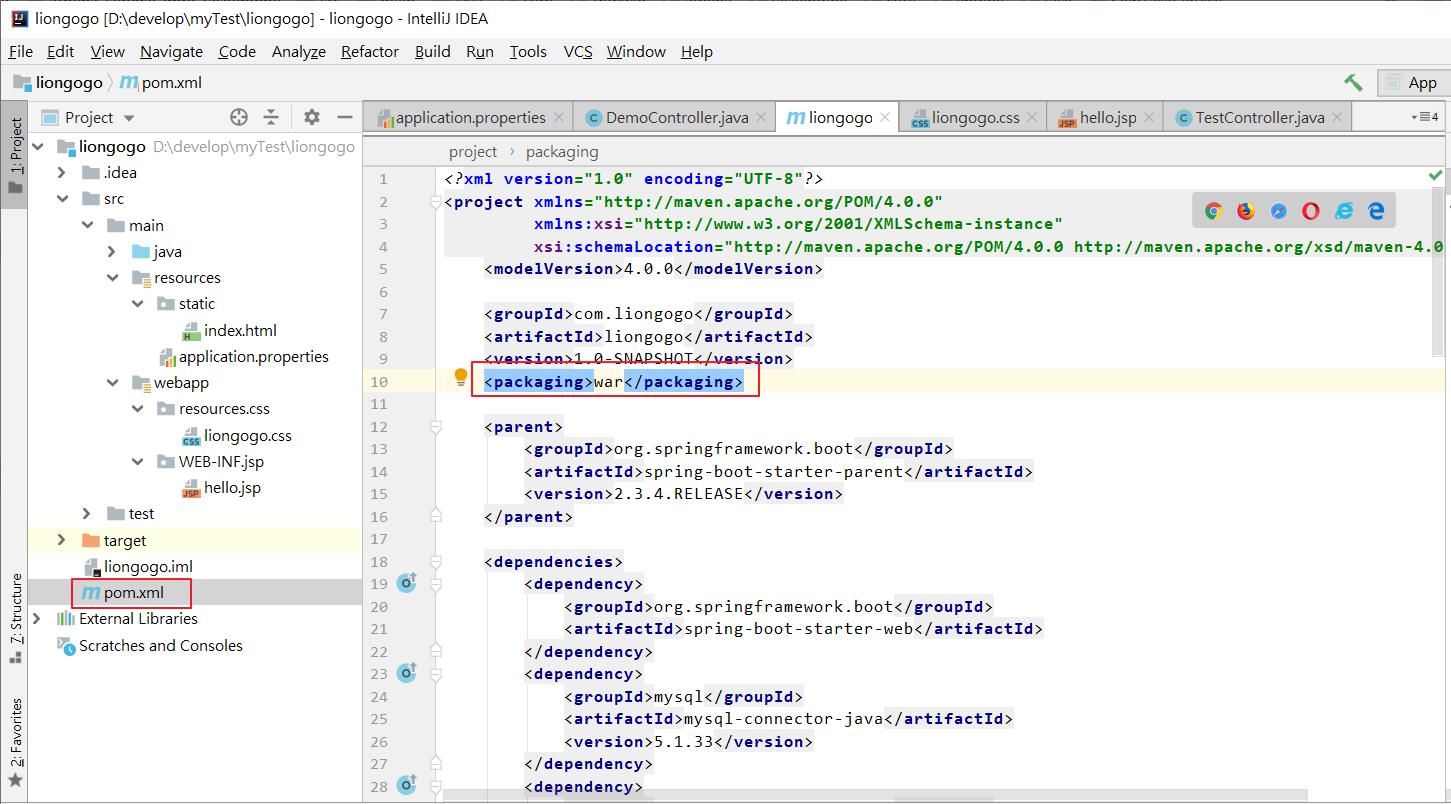The height and width of the screenshot is (804, 1451).
Task: Open in Internet Explorer browser icon
Action: [1344, 210]
